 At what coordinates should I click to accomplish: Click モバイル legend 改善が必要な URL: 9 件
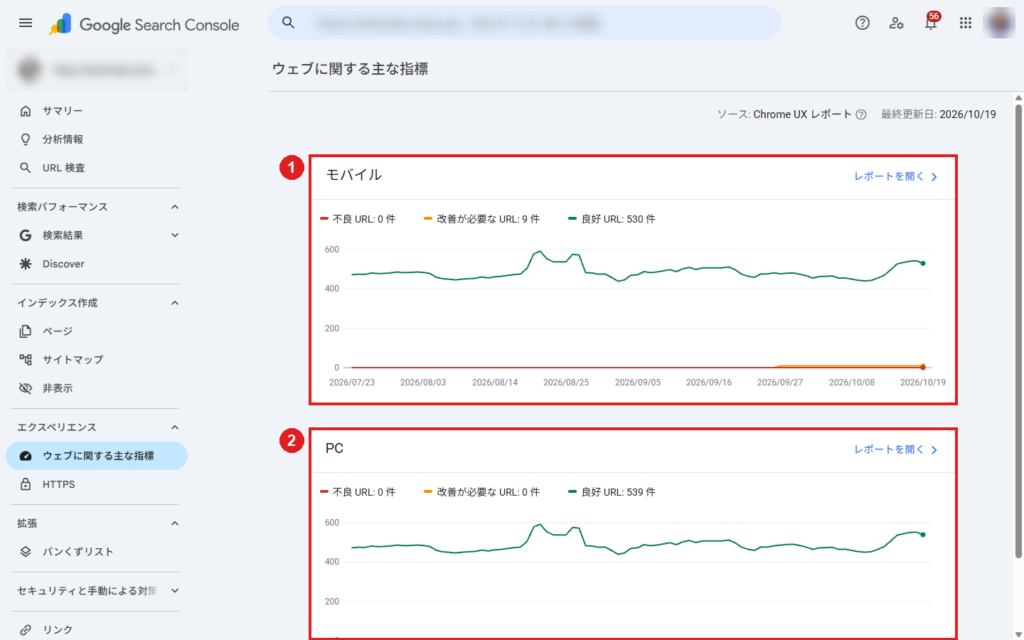point(482,219)
